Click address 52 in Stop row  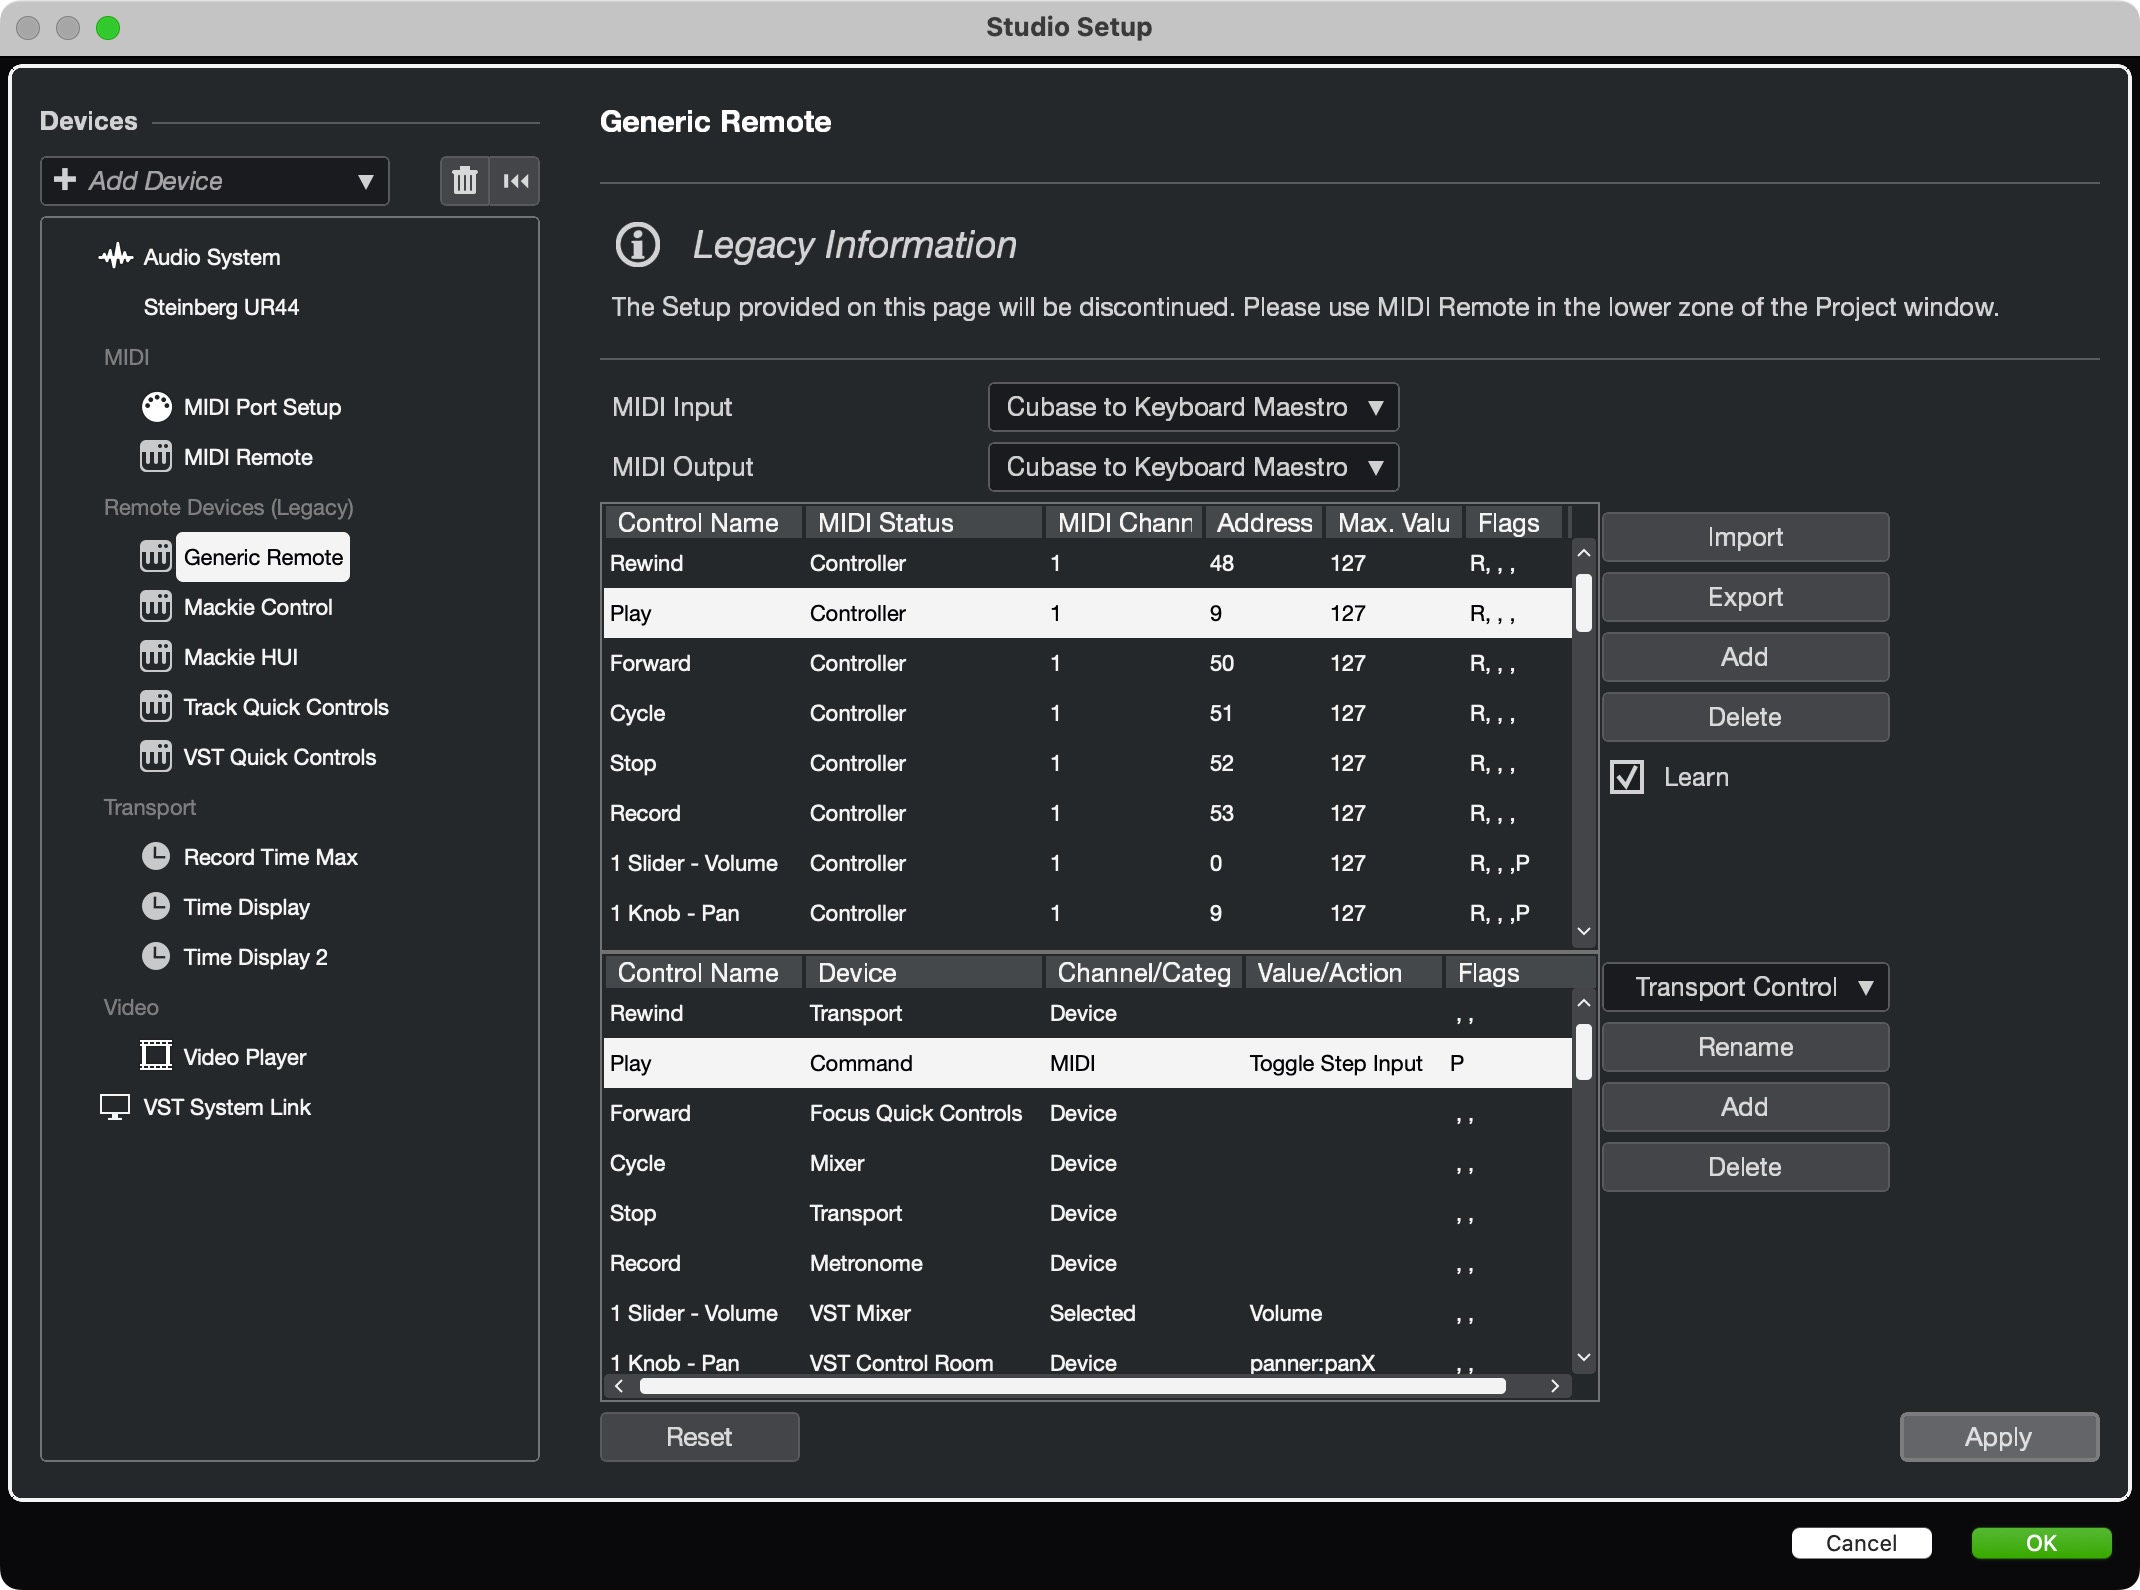click(1221, 763)
